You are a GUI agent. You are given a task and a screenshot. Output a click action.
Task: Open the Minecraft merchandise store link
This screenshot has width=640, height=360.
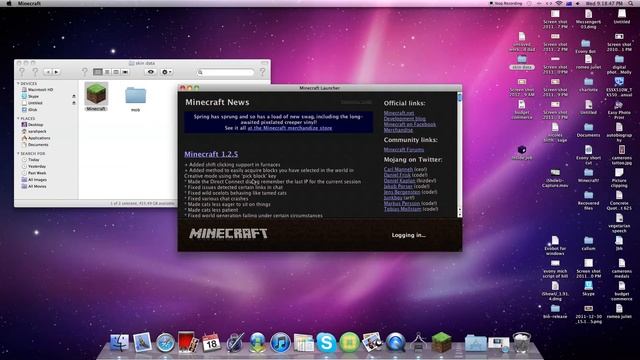pos(289,128)
